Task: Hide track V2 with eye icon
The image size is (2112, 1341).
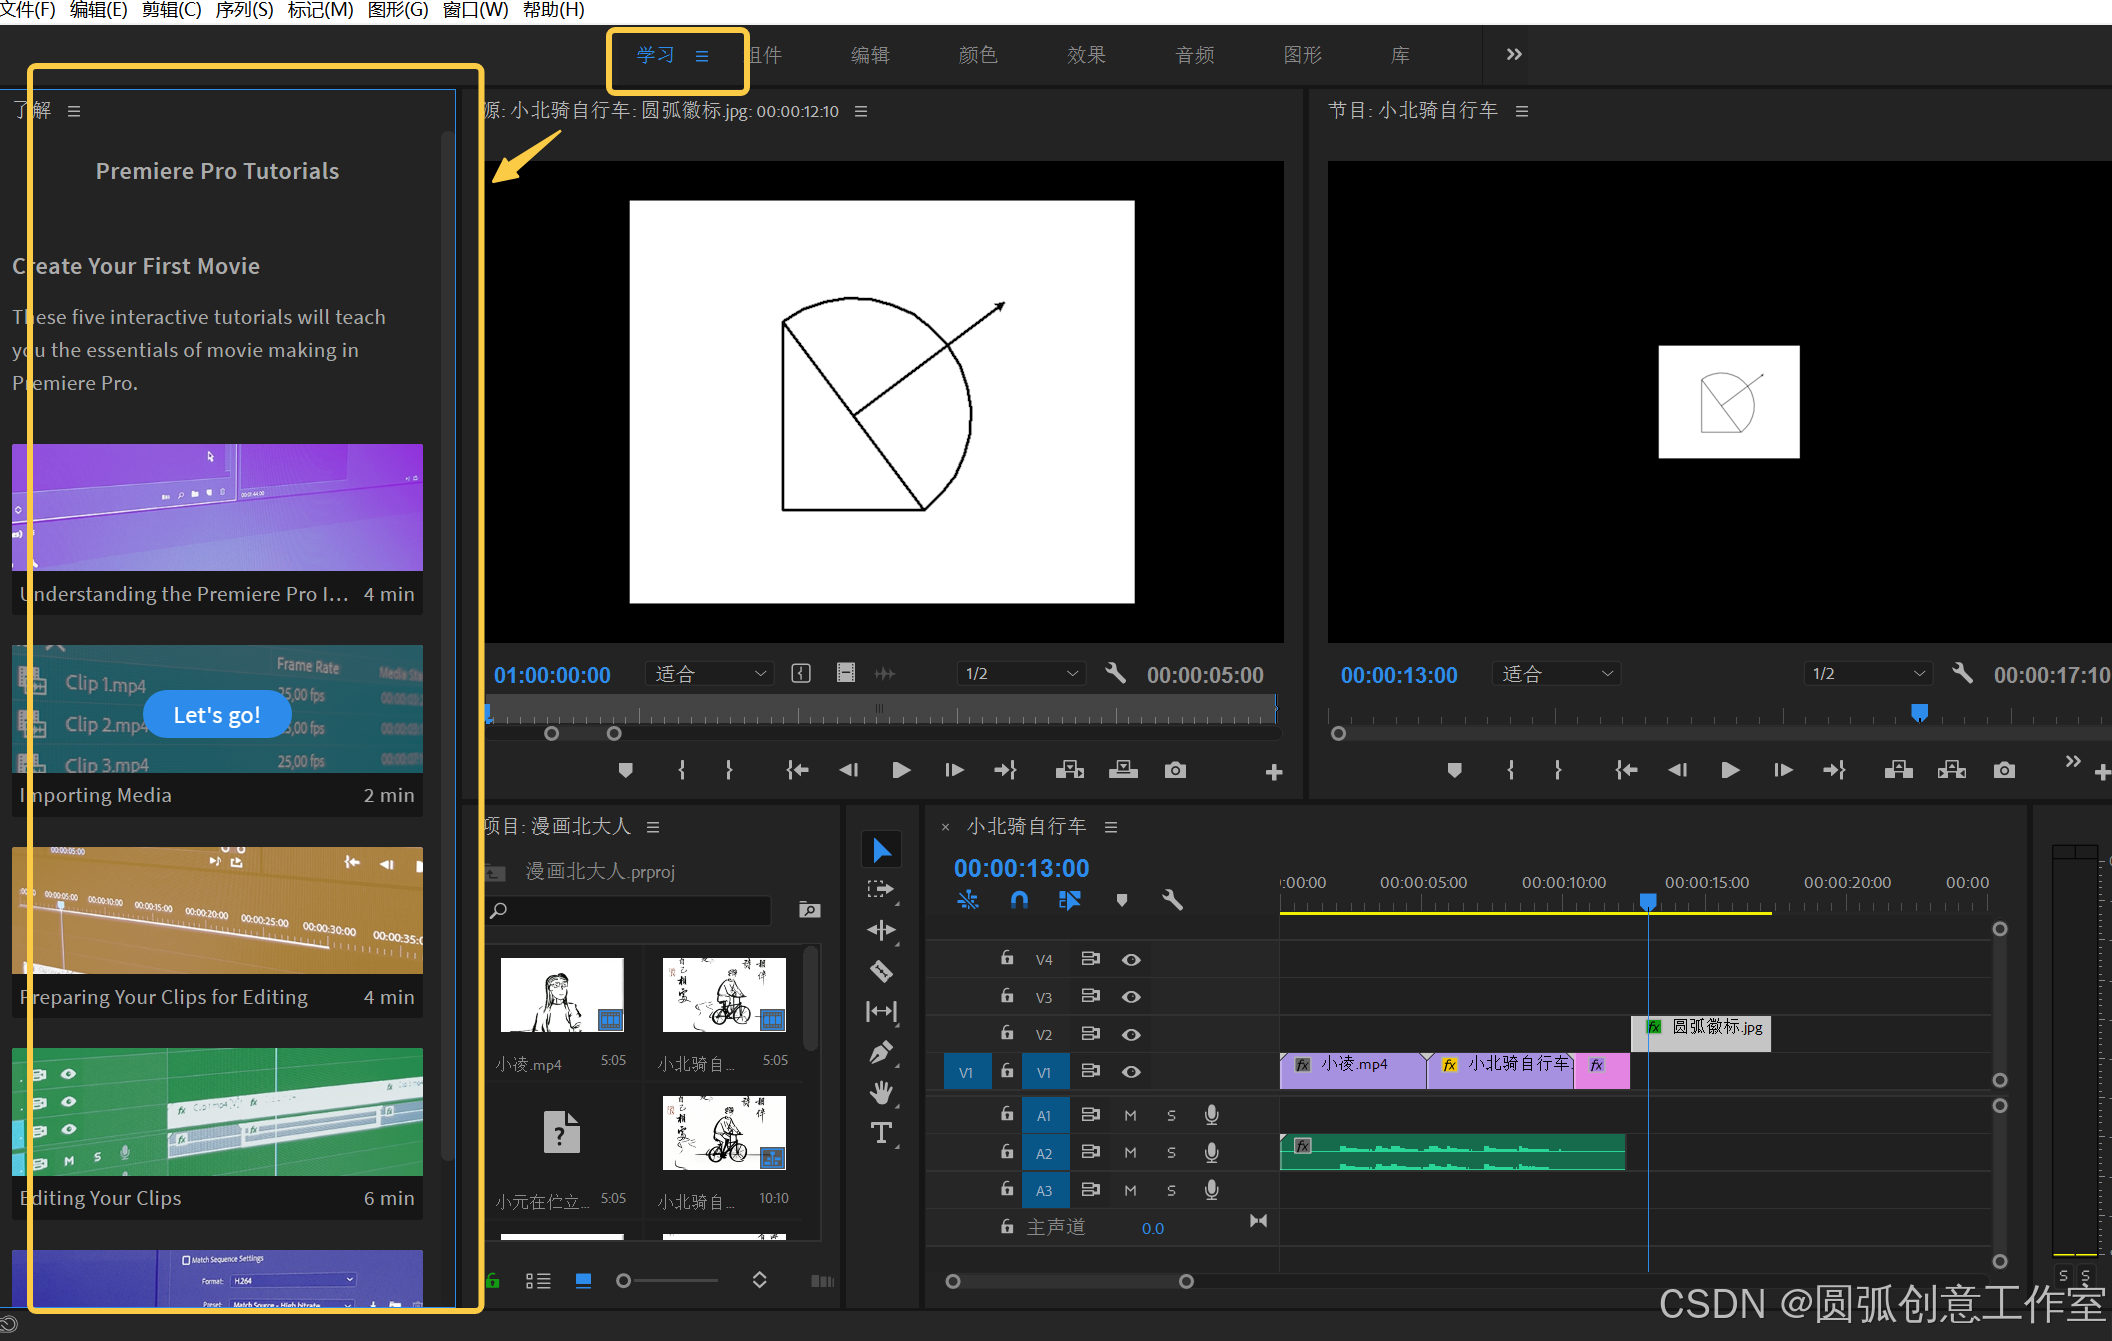Action: click(1131, 1034)
